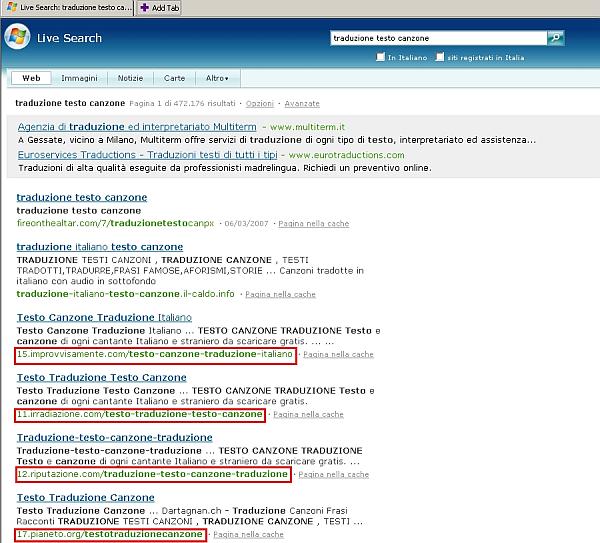Screen dimensions: 600x543
Task: Open the Notizie tab
Action: (130, 78)
